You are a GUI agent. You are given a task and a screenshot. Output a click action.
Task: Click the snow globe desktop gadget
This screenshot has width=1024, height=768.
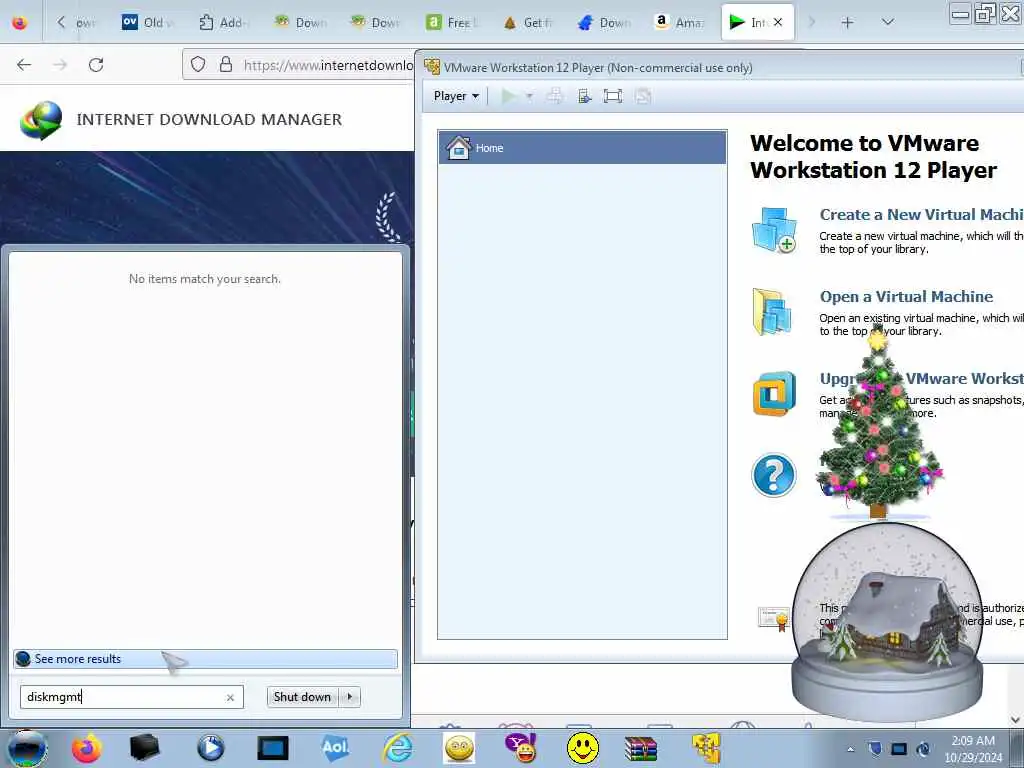point(887,620)
